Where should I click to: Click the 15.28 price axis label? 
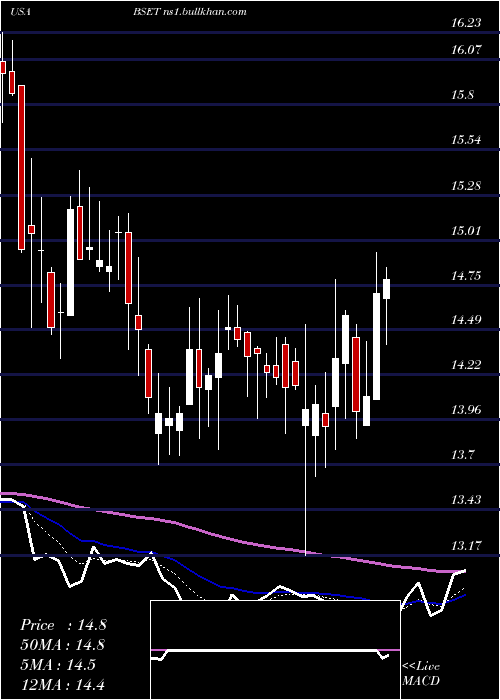tap(466, 185)
